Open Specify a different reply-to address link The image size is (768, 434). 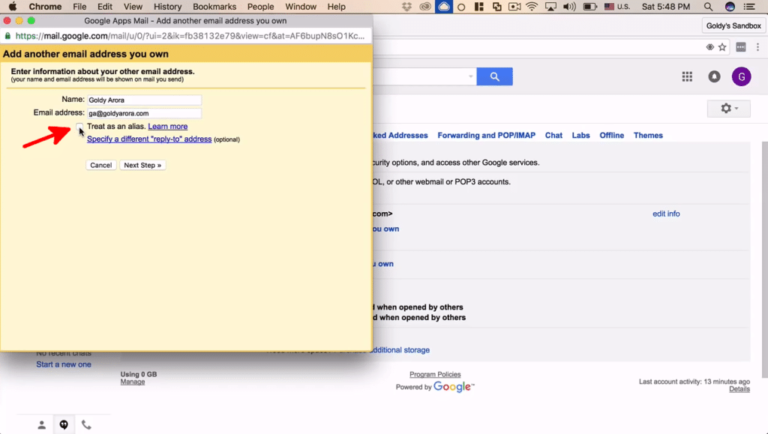point(149,139)
